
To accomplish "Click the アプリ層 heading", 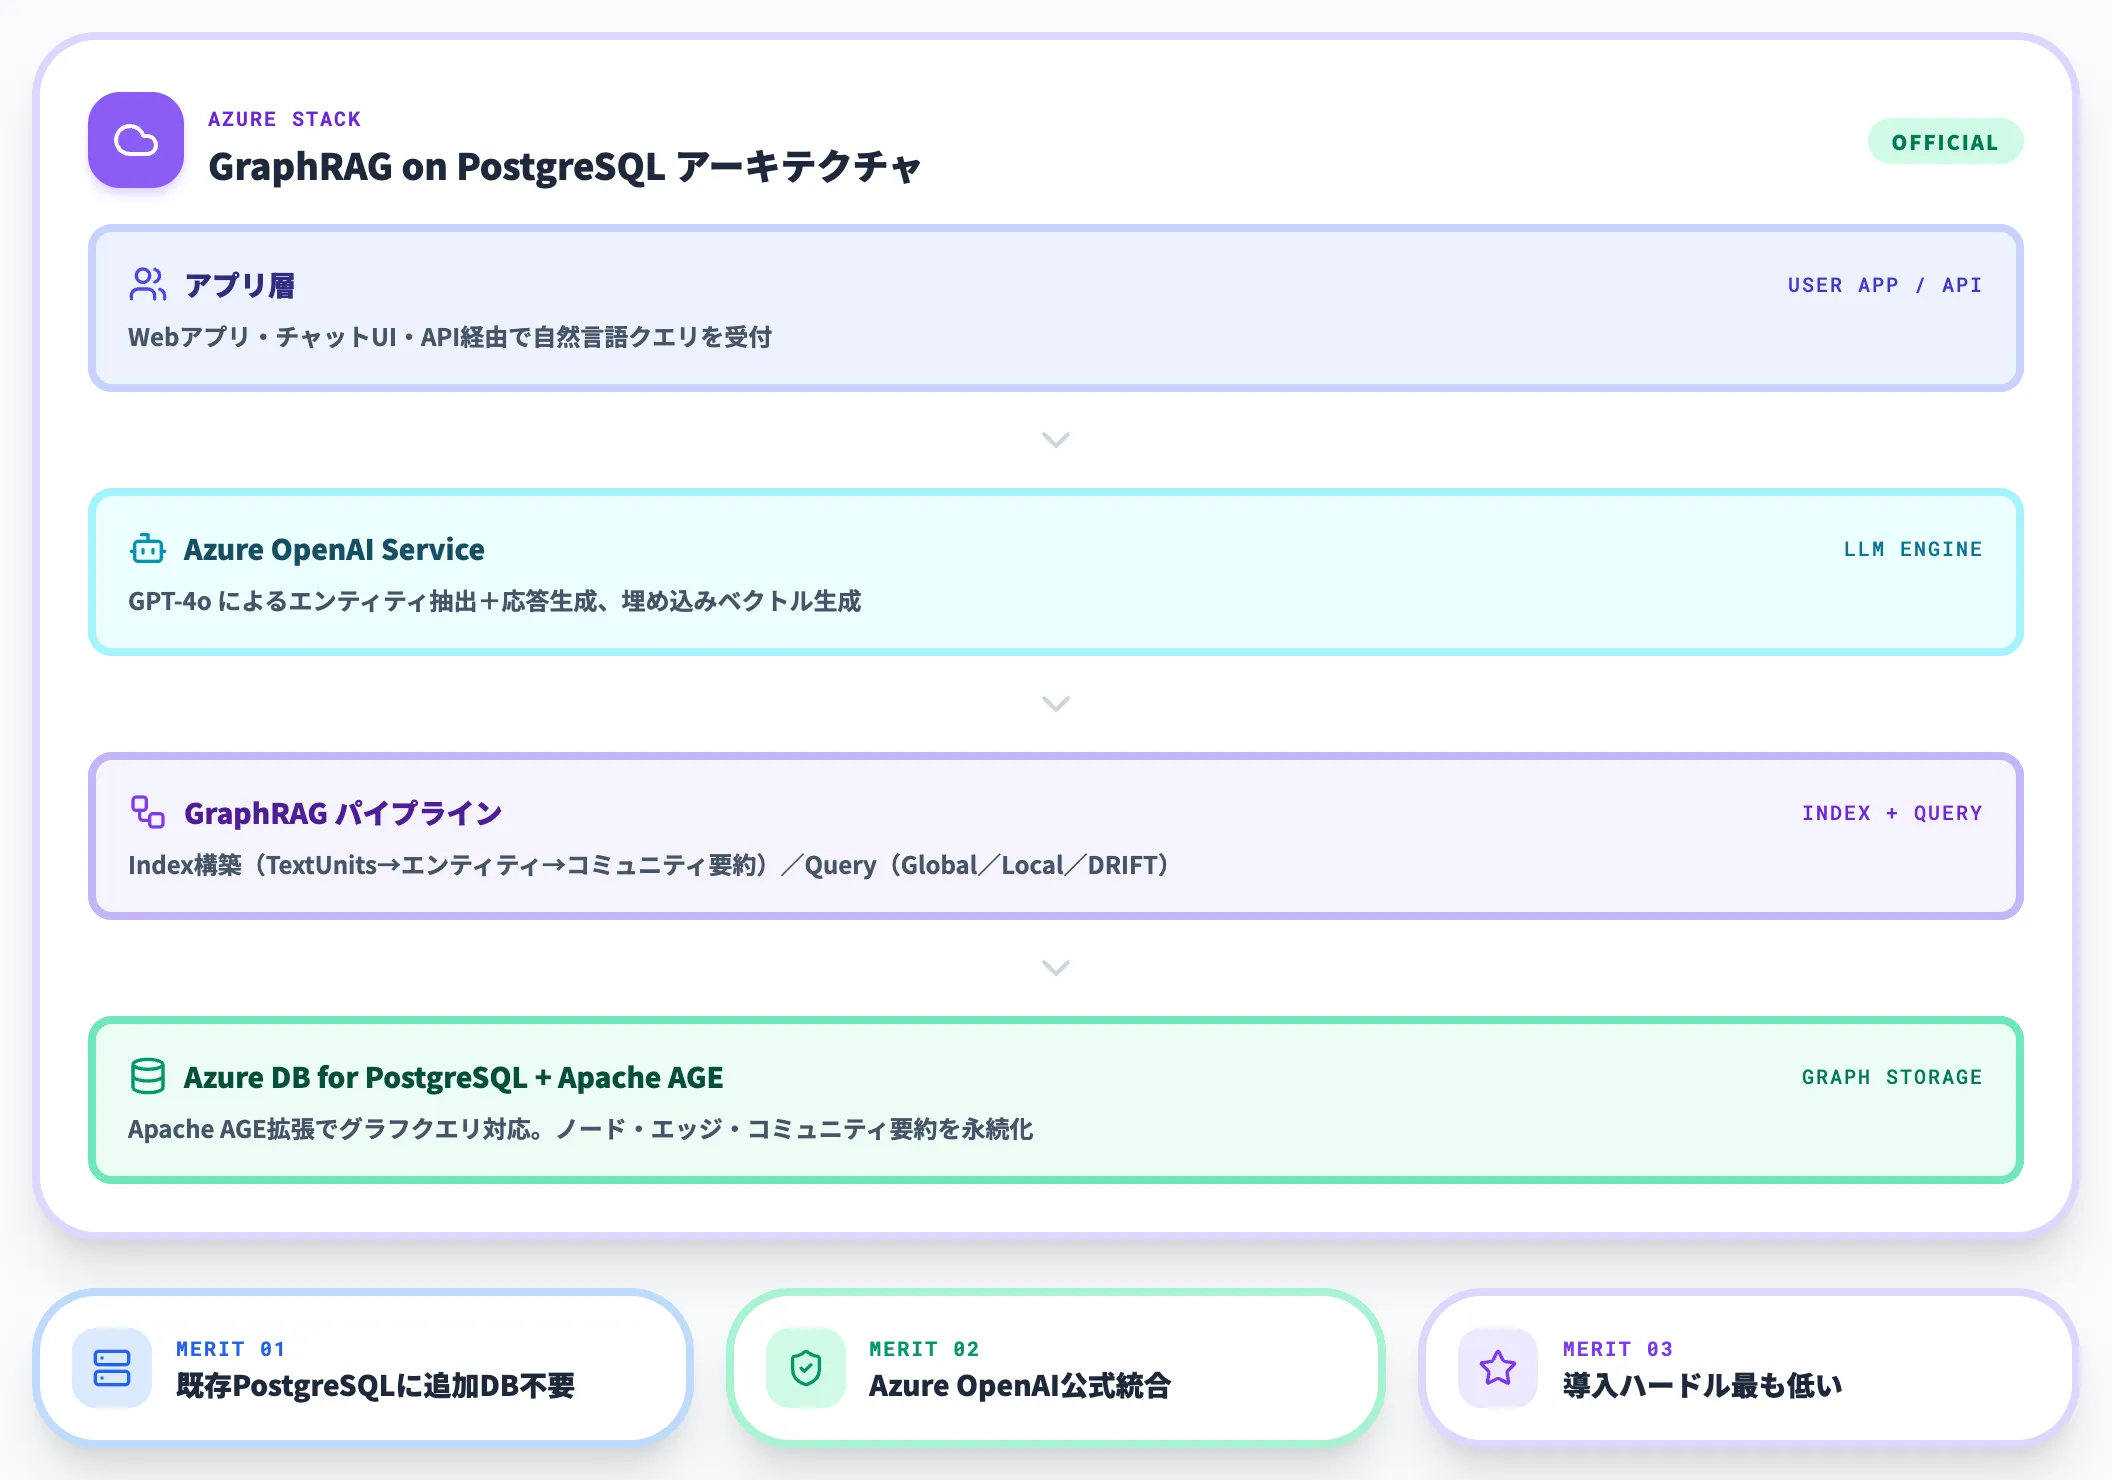I will (x=240, y=285).
